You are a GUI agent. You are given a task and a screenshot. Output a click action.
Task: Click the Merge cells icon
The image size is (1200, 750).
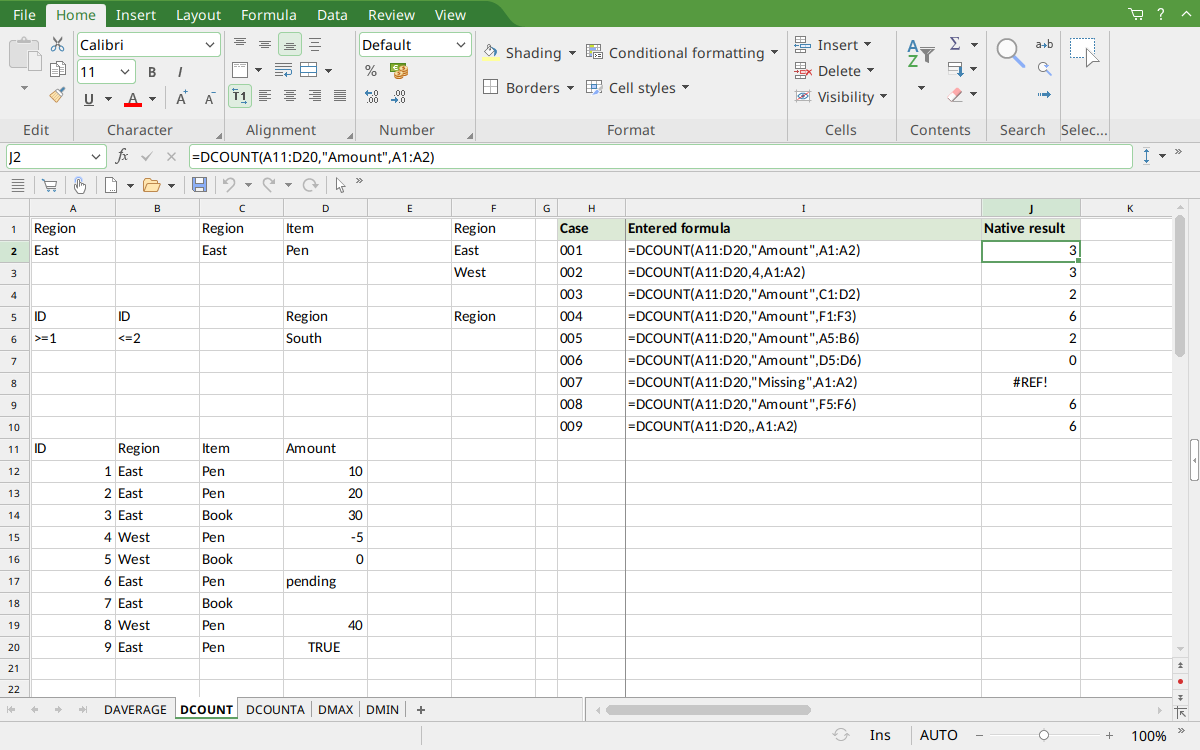point(309,70)
